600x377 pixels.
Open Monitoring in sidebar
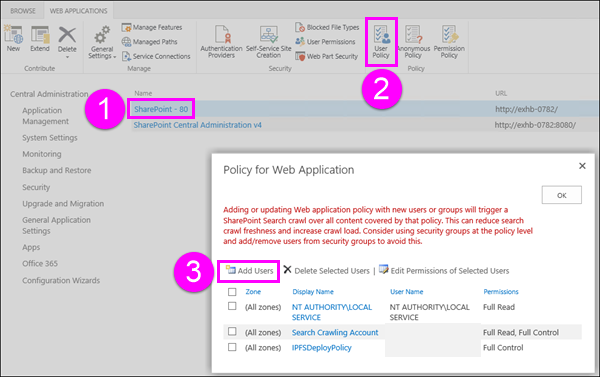coord(42,154)
